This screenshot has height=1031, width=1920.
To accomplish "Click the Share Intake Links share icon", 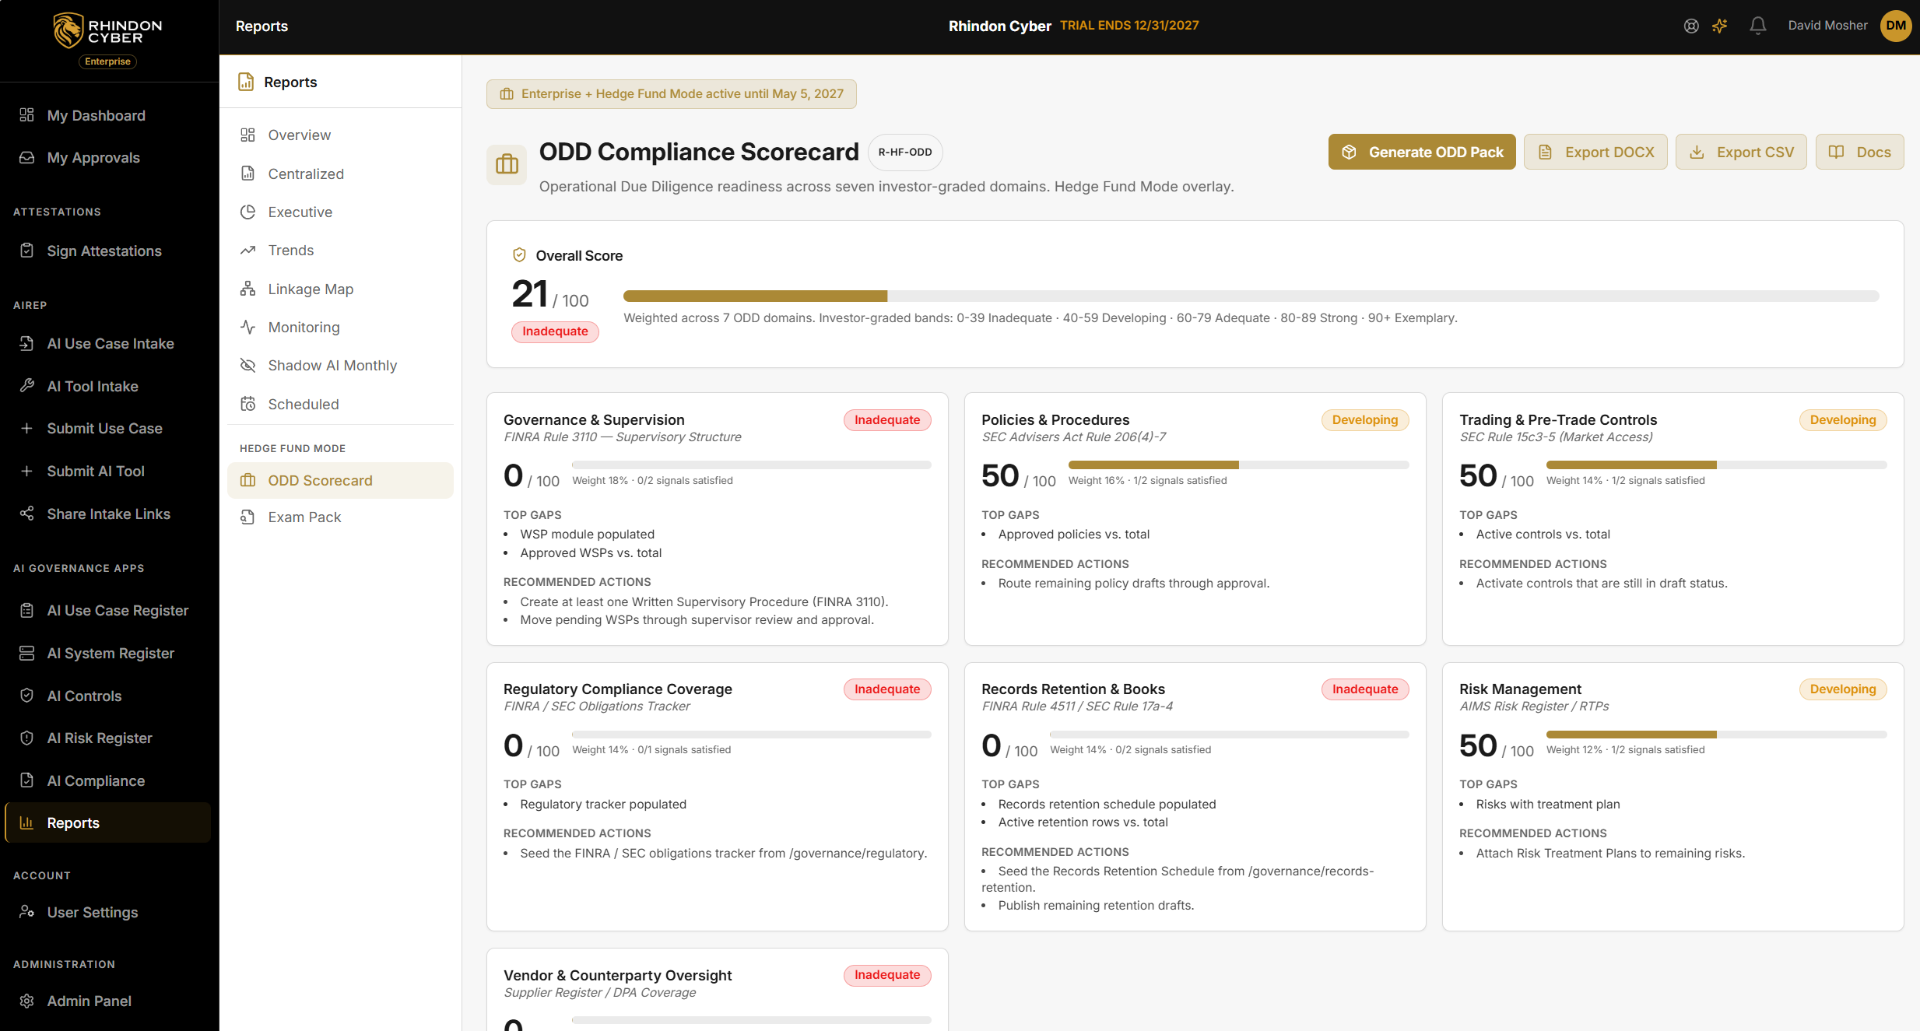I will [27, 514].
